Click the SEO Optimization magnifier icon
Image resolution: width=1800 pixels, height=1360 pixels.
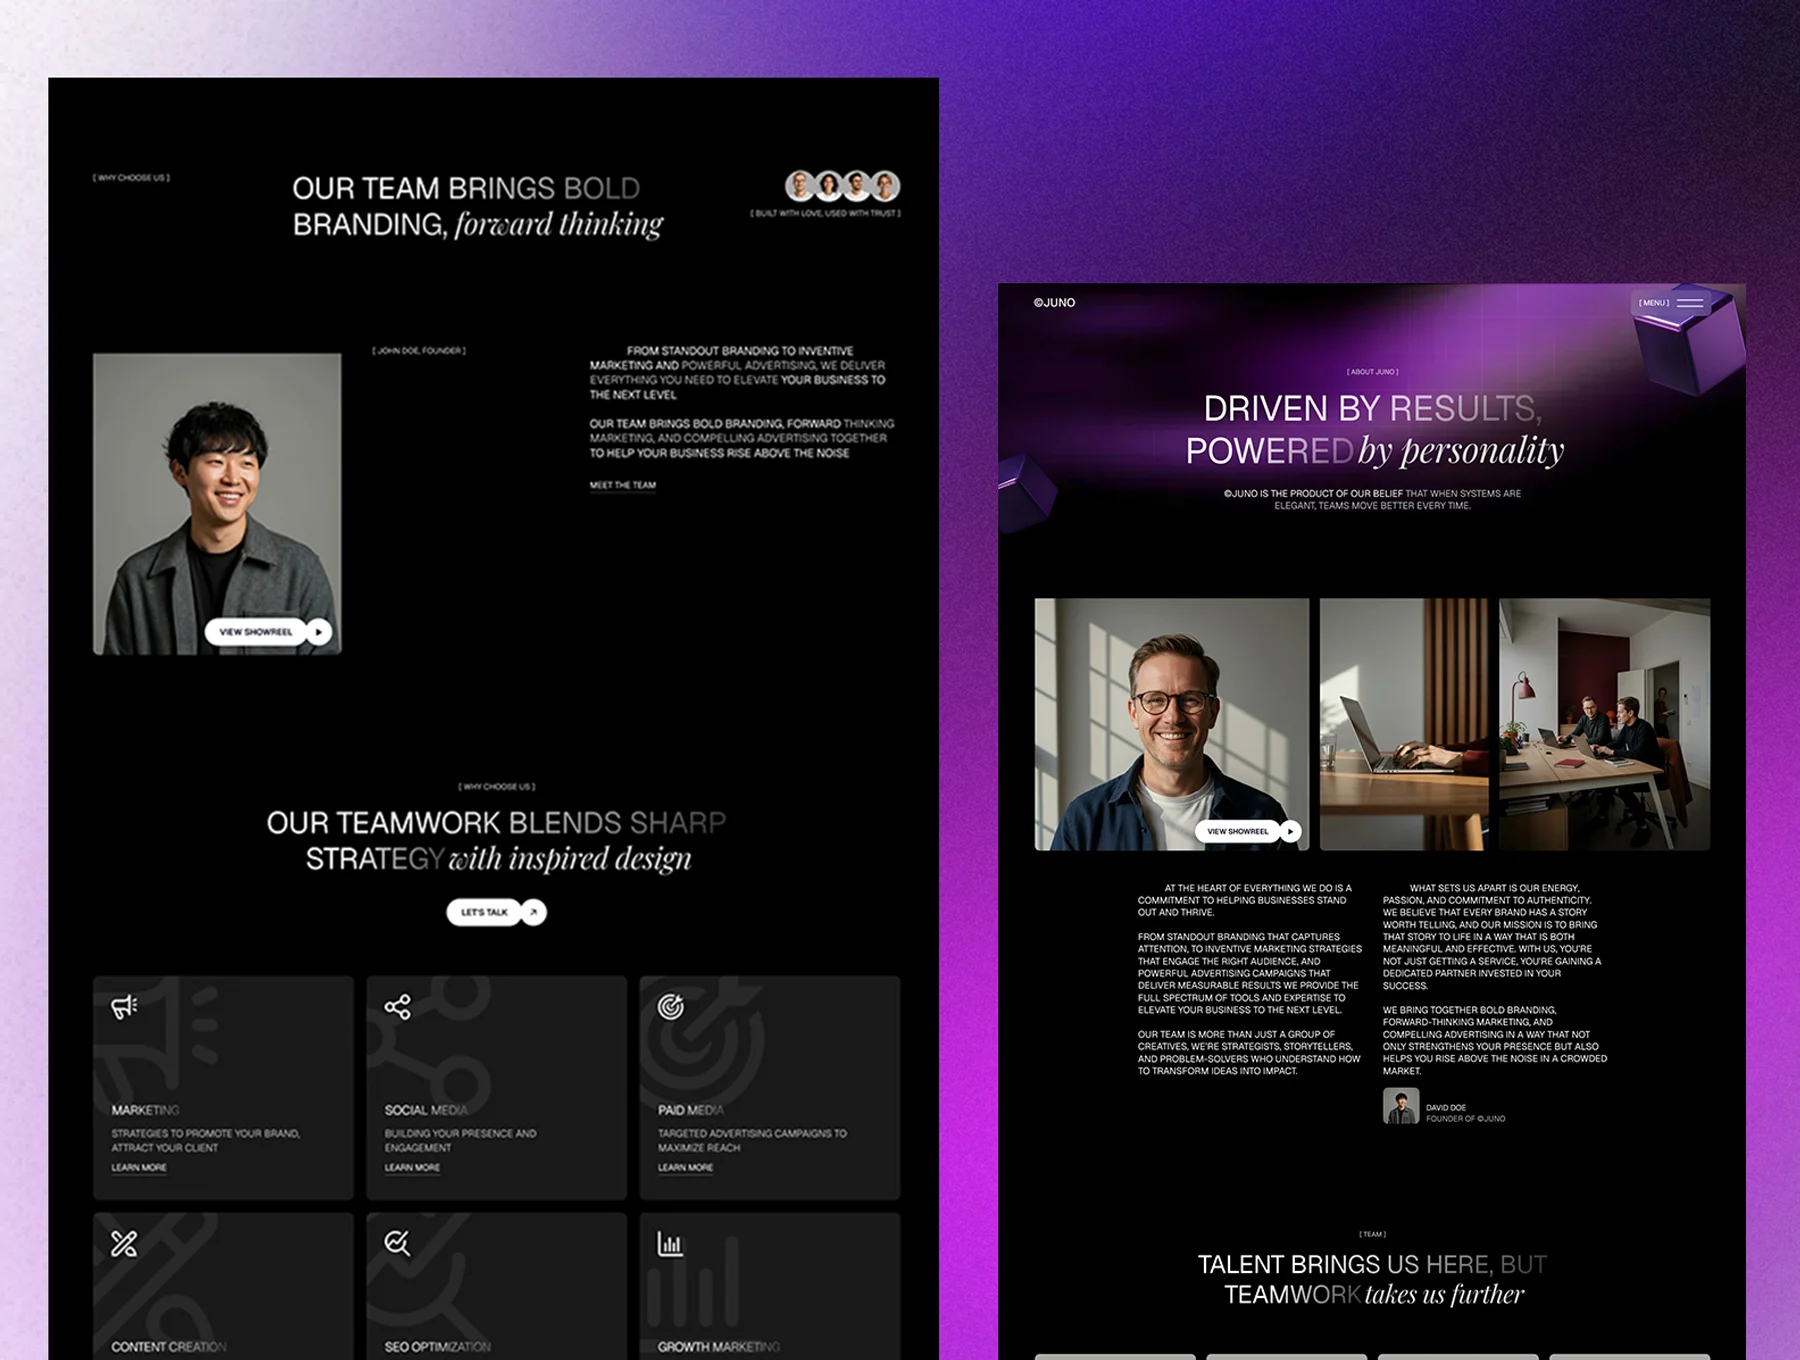tap(396, 1244)
